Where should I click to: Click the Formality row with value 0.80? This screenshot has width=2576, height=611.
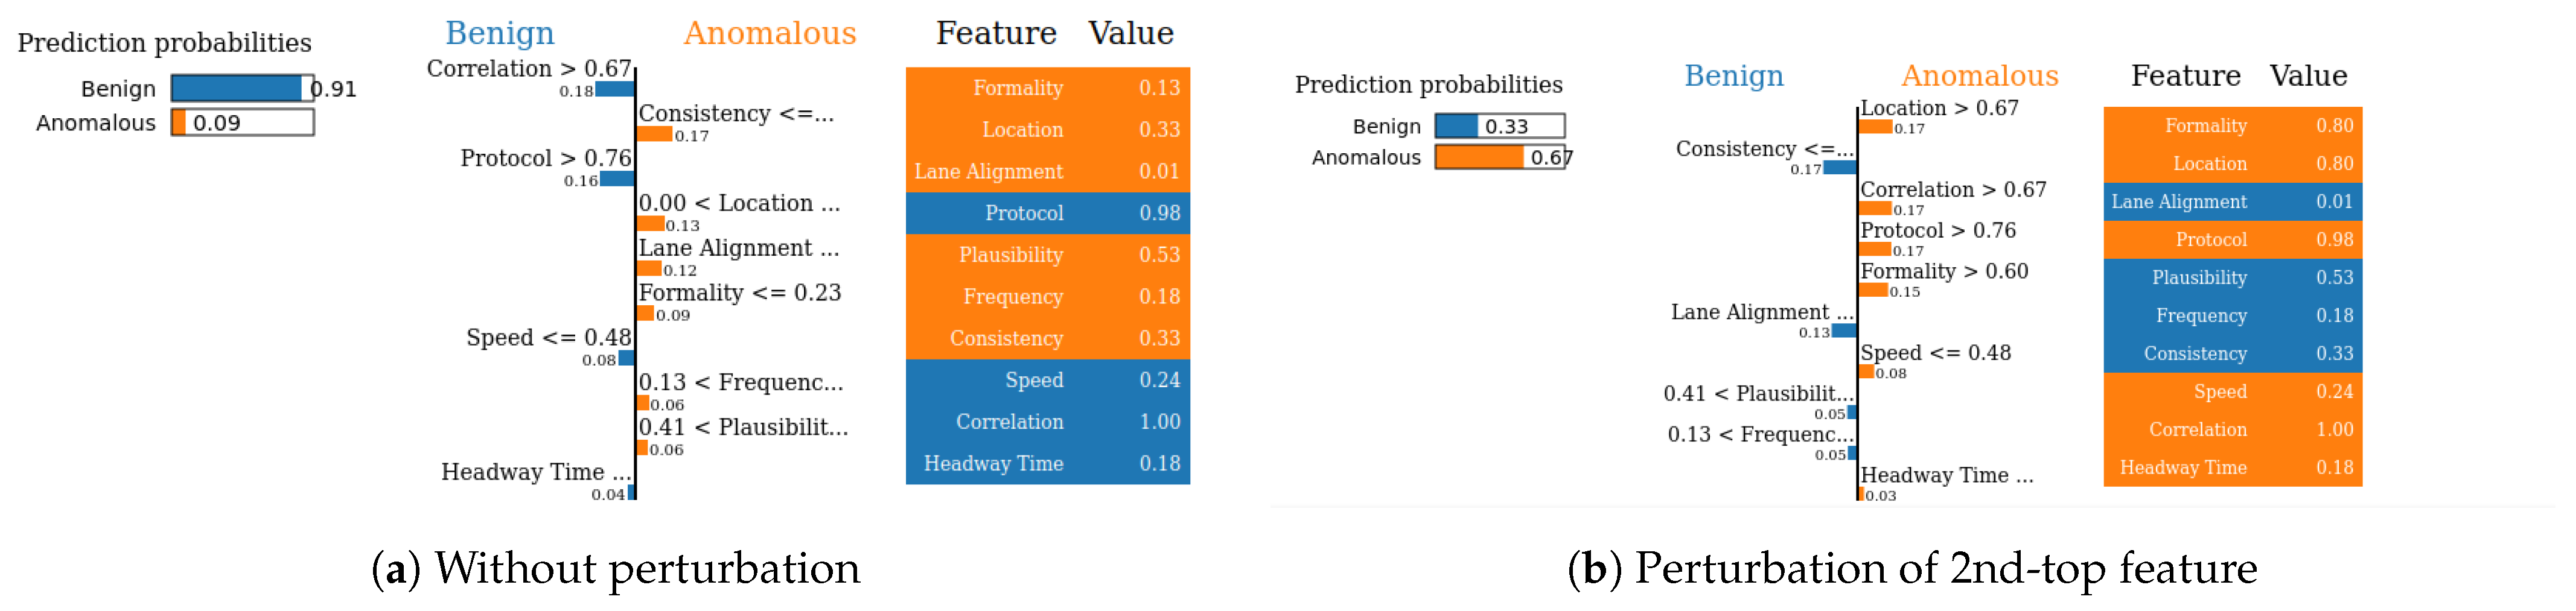tap(2232, 126)
